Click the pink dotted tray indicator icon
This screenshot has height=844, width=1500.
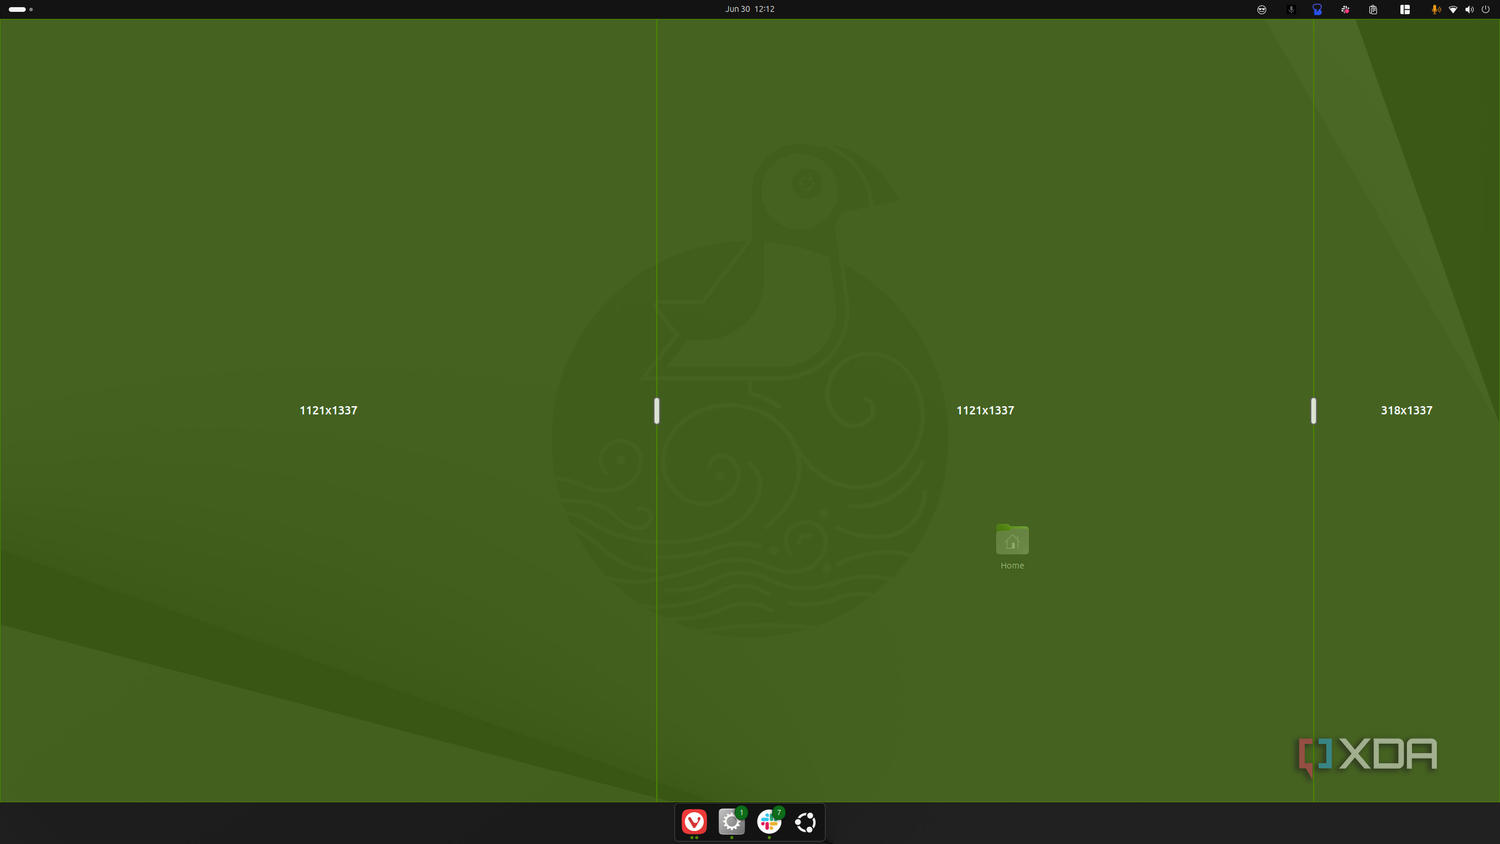[1345, 9]
